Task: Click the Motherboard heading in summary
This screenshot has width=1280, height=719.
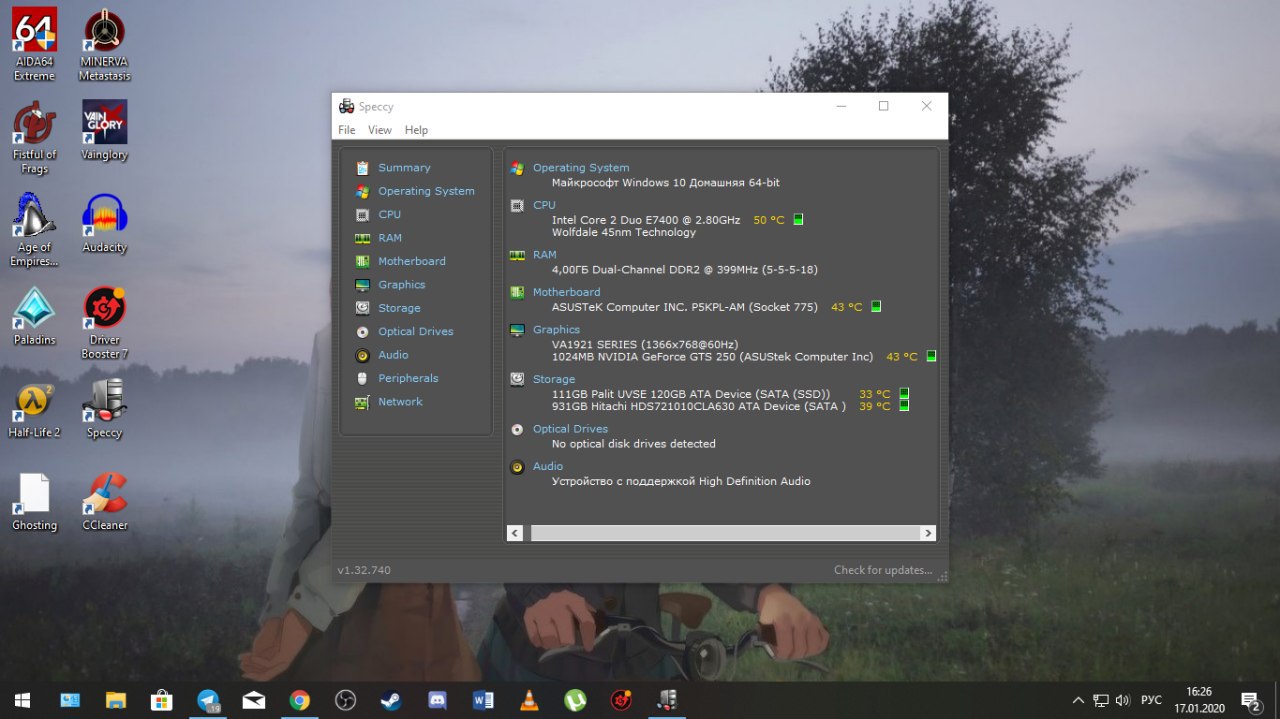Action: [567, 292]
